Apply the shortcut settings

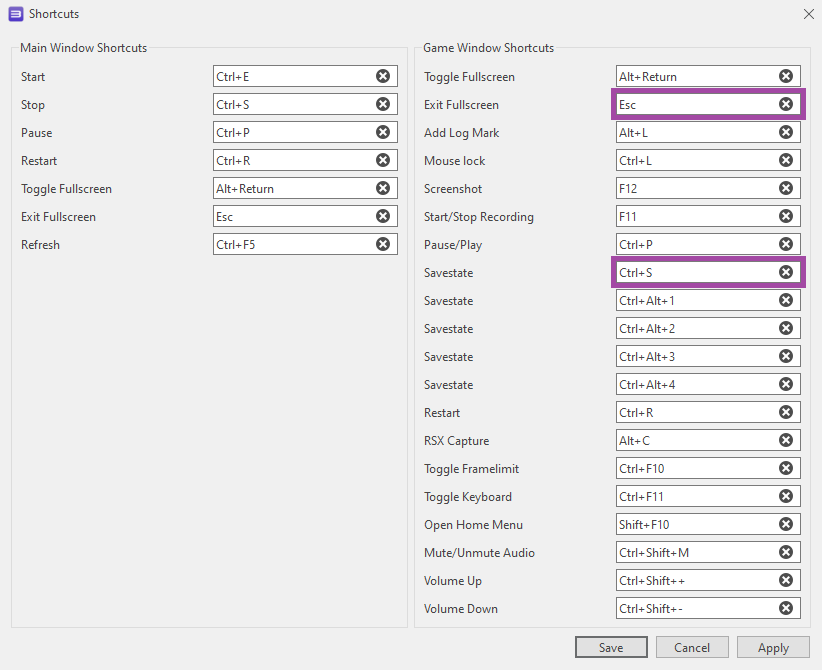[773, 648]
